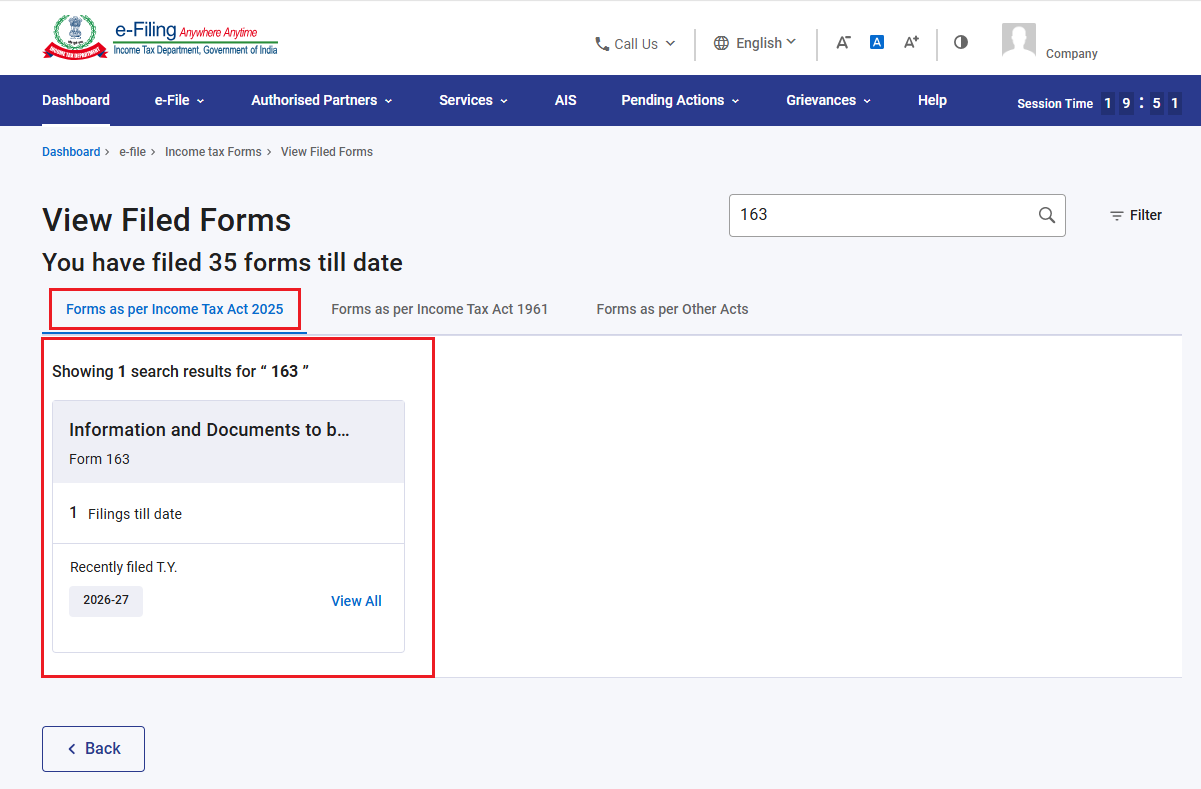1201x789 pixels.
Task: Open the Services menu
Action: pyautogui.click(x=473, y=100)
